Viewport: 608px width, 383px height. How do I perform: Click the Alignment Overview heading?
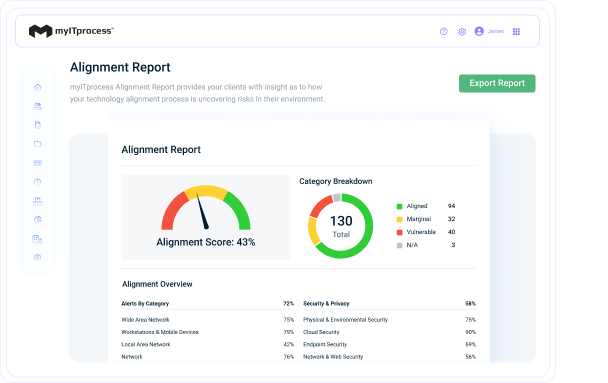coord(157,284)
